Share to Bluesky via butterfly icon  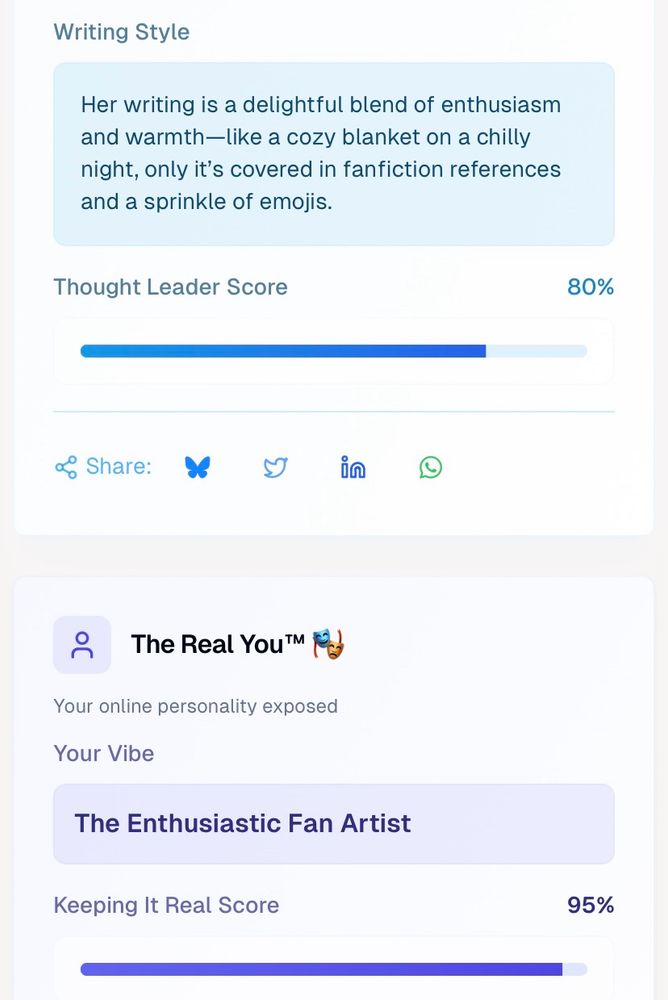pyautogui.click(x=197, y=467)
